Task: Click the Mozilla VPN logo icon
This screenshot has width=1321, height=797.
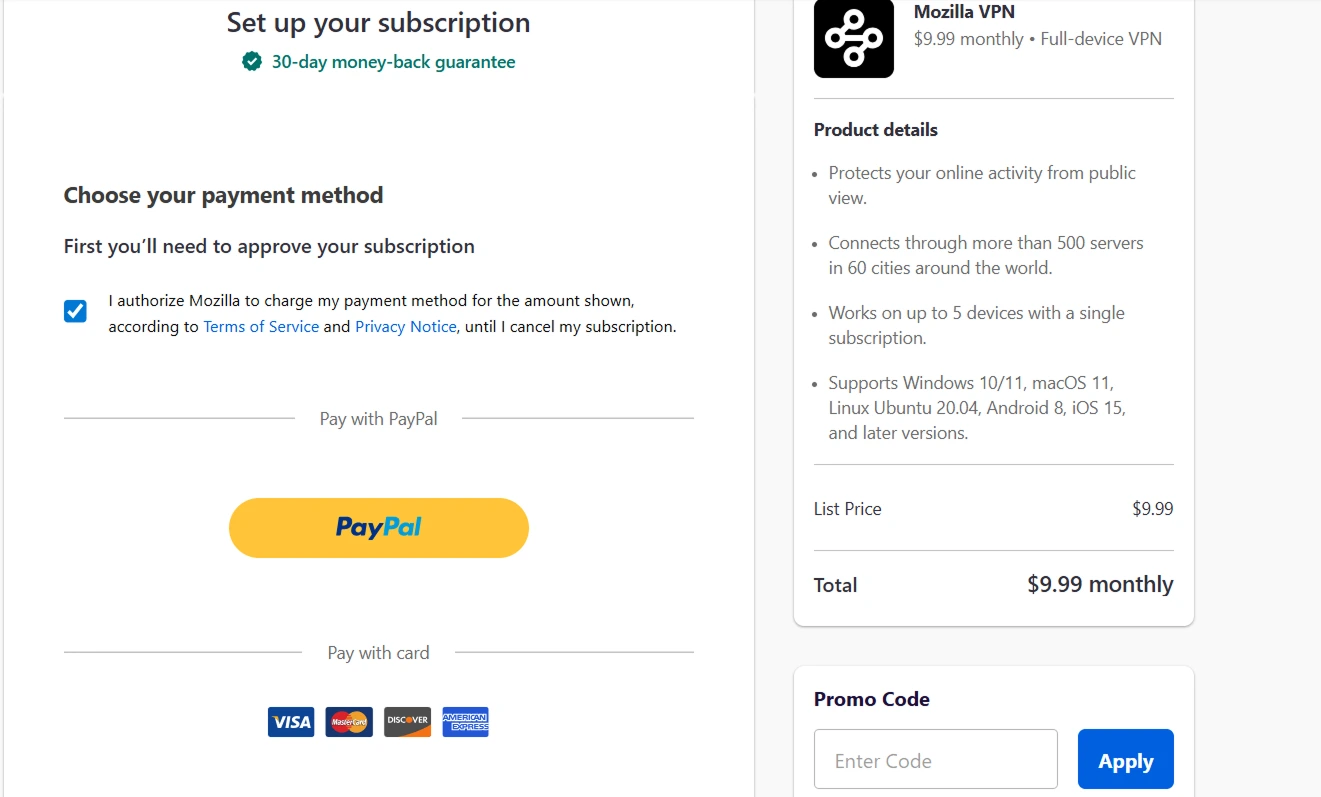Action: pos(853,38)
